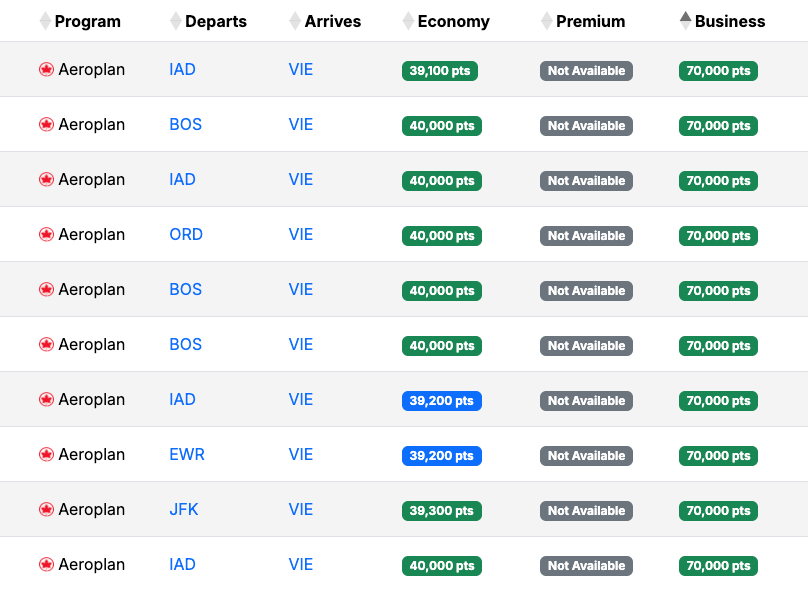
Task: Click the Aeroplan logo in the last IAD row
Action: (47, 564)
